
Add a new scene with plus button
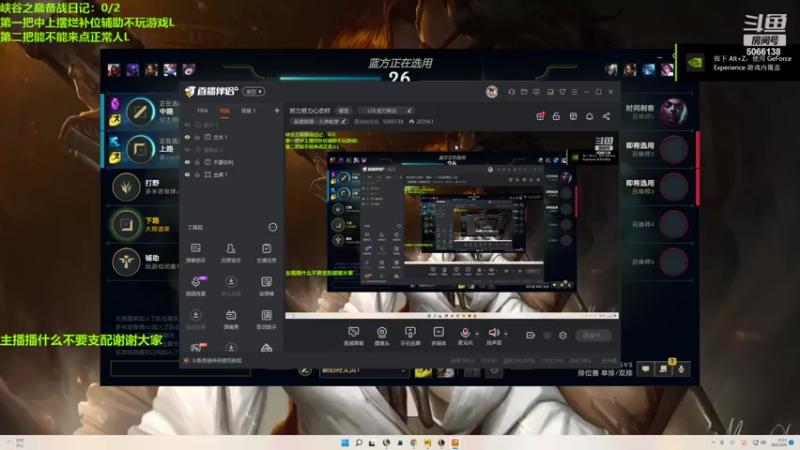(277, 111)
